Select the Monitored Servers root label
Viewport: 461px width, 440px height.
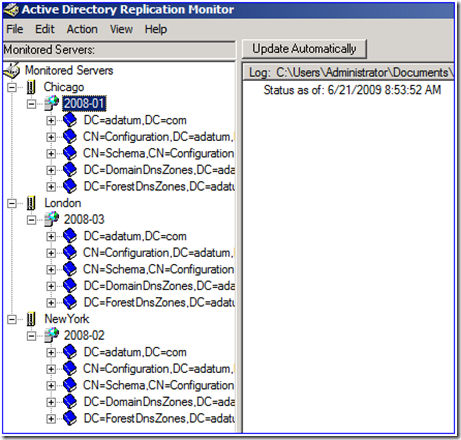tap(69, 70)
